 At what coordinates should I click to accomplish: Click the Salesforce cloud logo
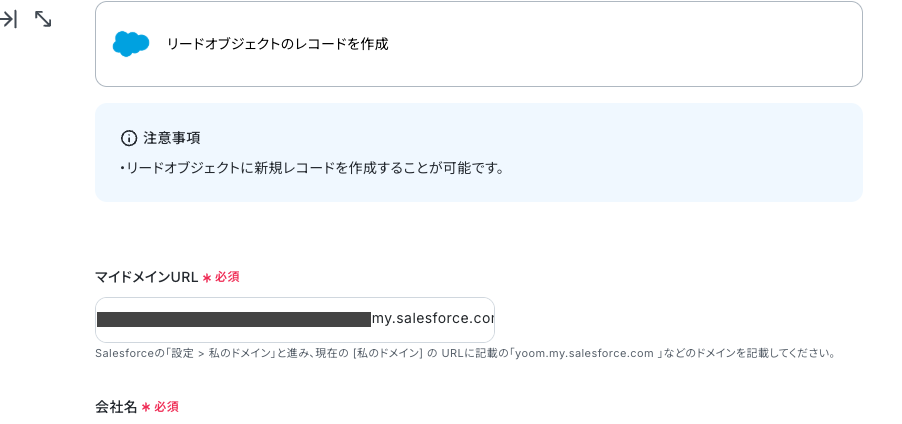click(131, 44)
